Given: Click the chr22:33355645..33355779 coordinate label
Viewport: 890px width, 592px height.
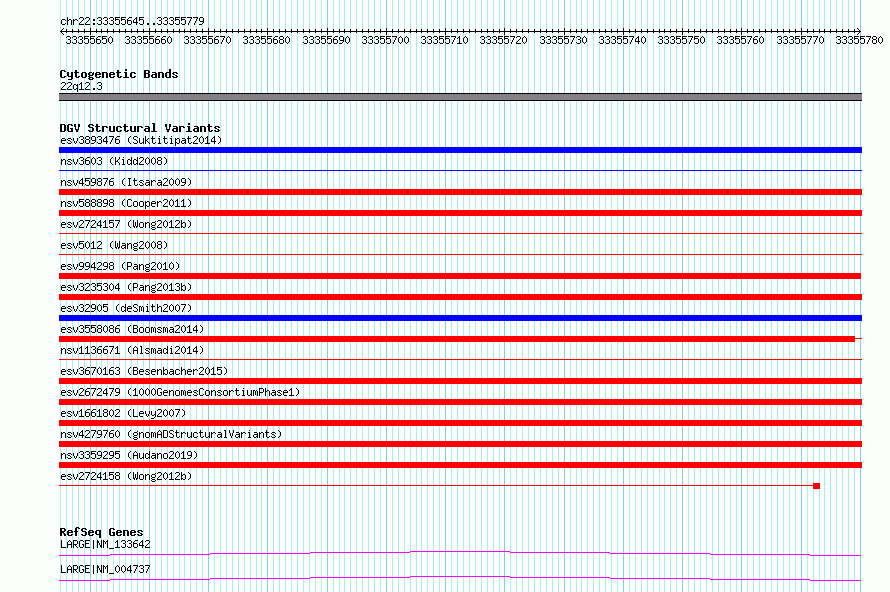Looking at the screenshot, I should [132, 21].
